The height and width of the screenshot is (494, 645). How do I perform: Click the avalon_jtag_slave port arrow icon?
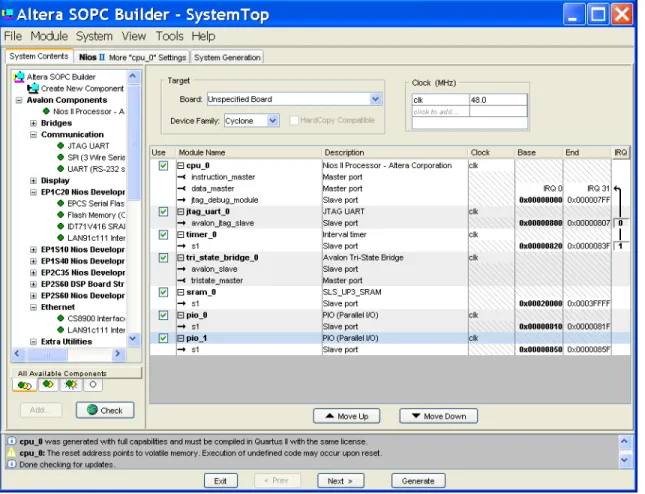point(181,223)
